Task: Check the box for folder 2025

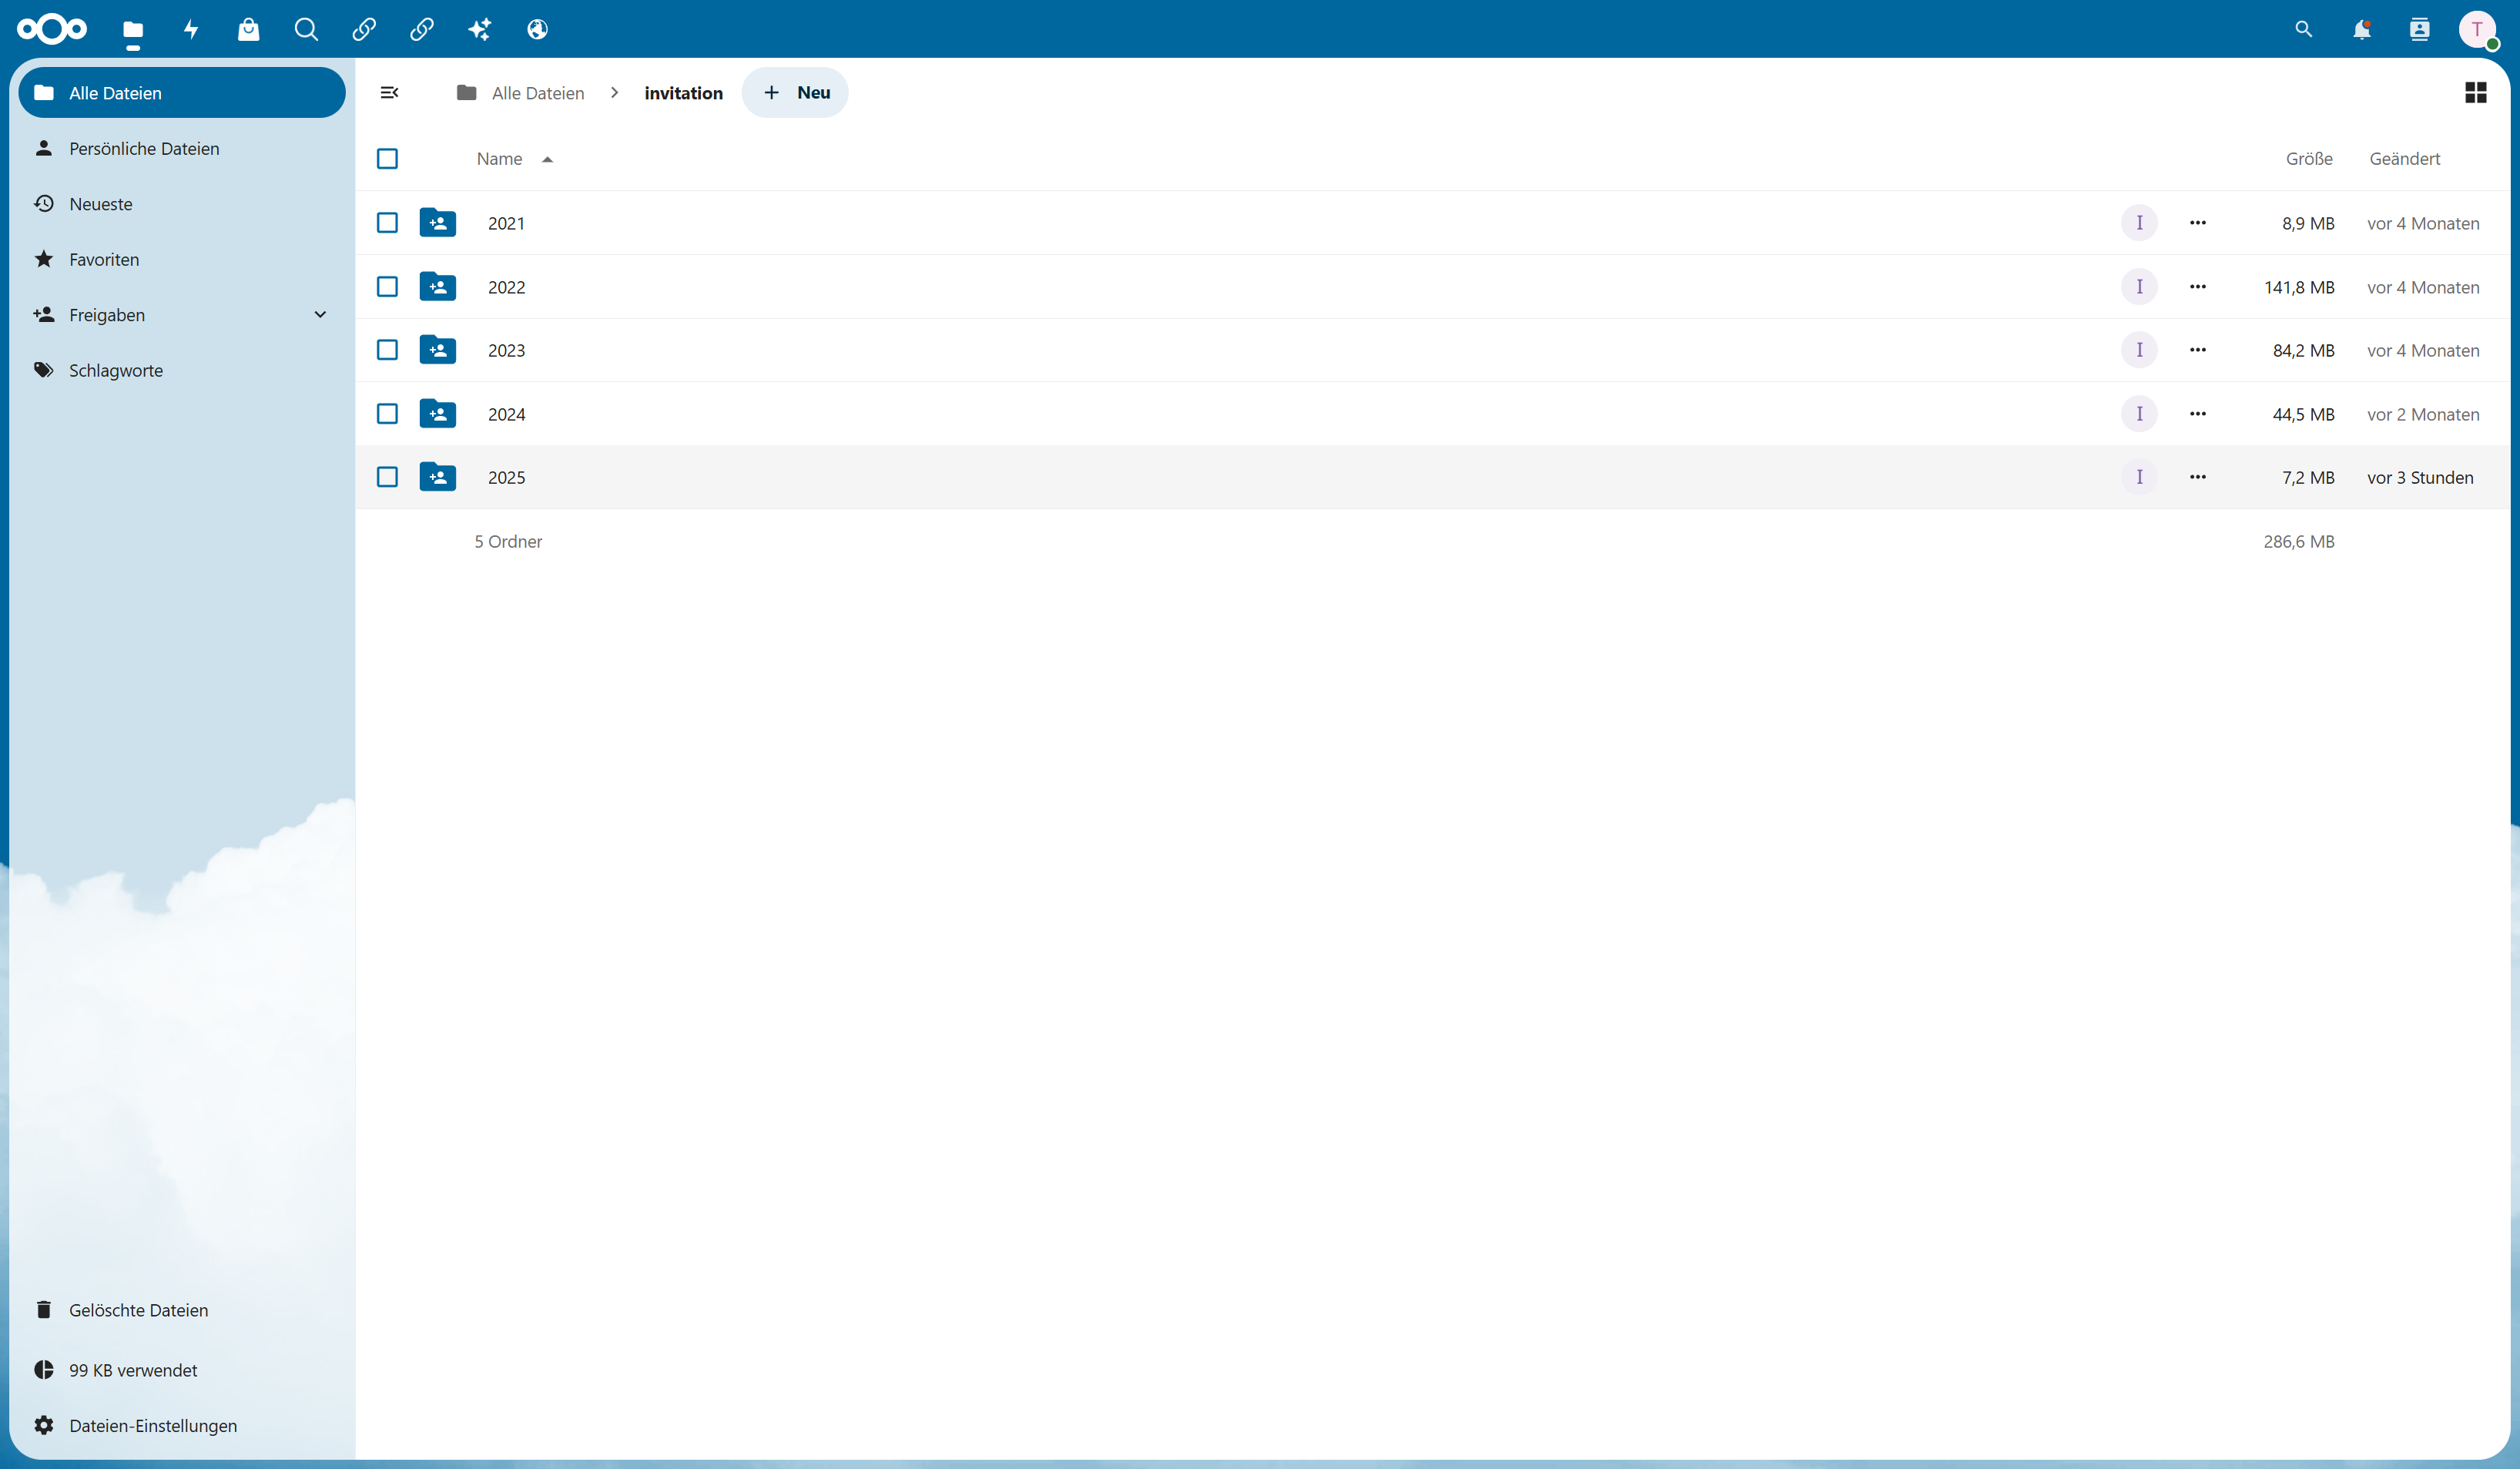Action: click(x=387, y=477)
